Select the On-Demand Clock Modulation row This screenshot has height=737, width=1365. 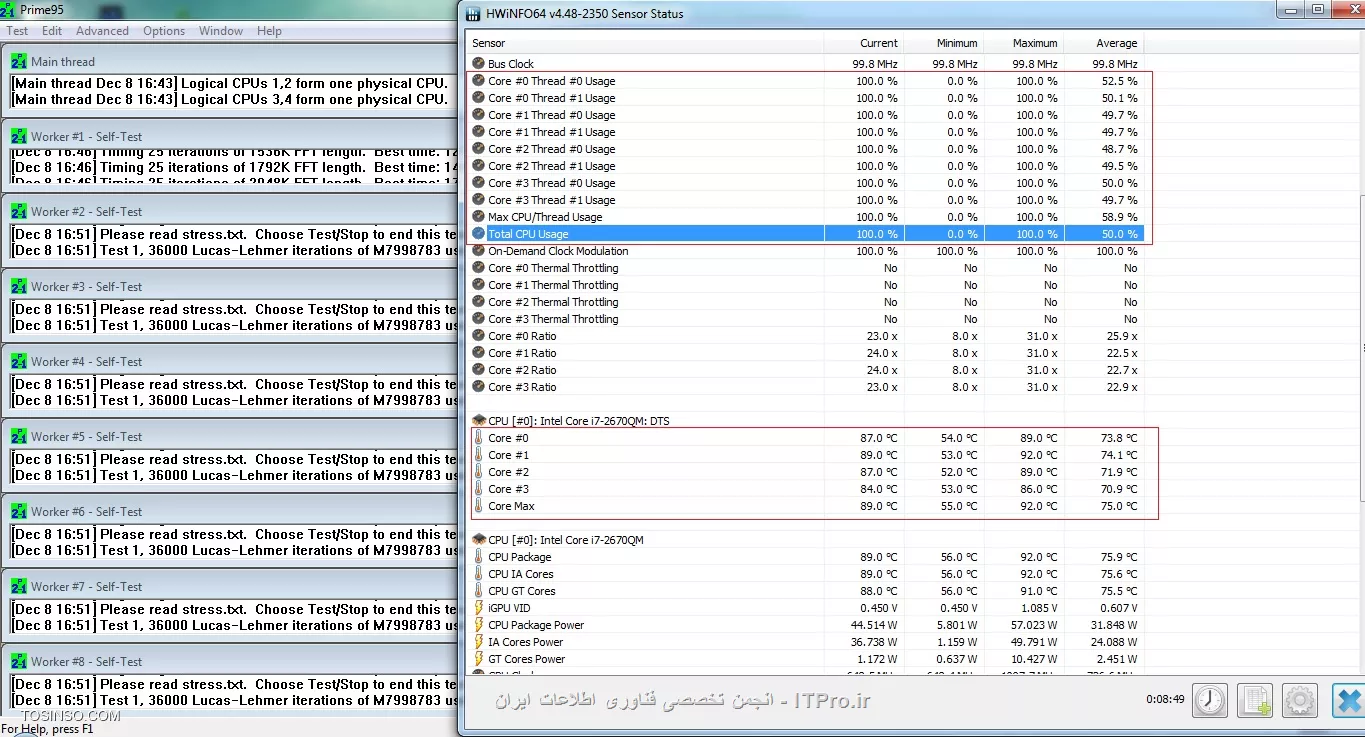point(806,251)
